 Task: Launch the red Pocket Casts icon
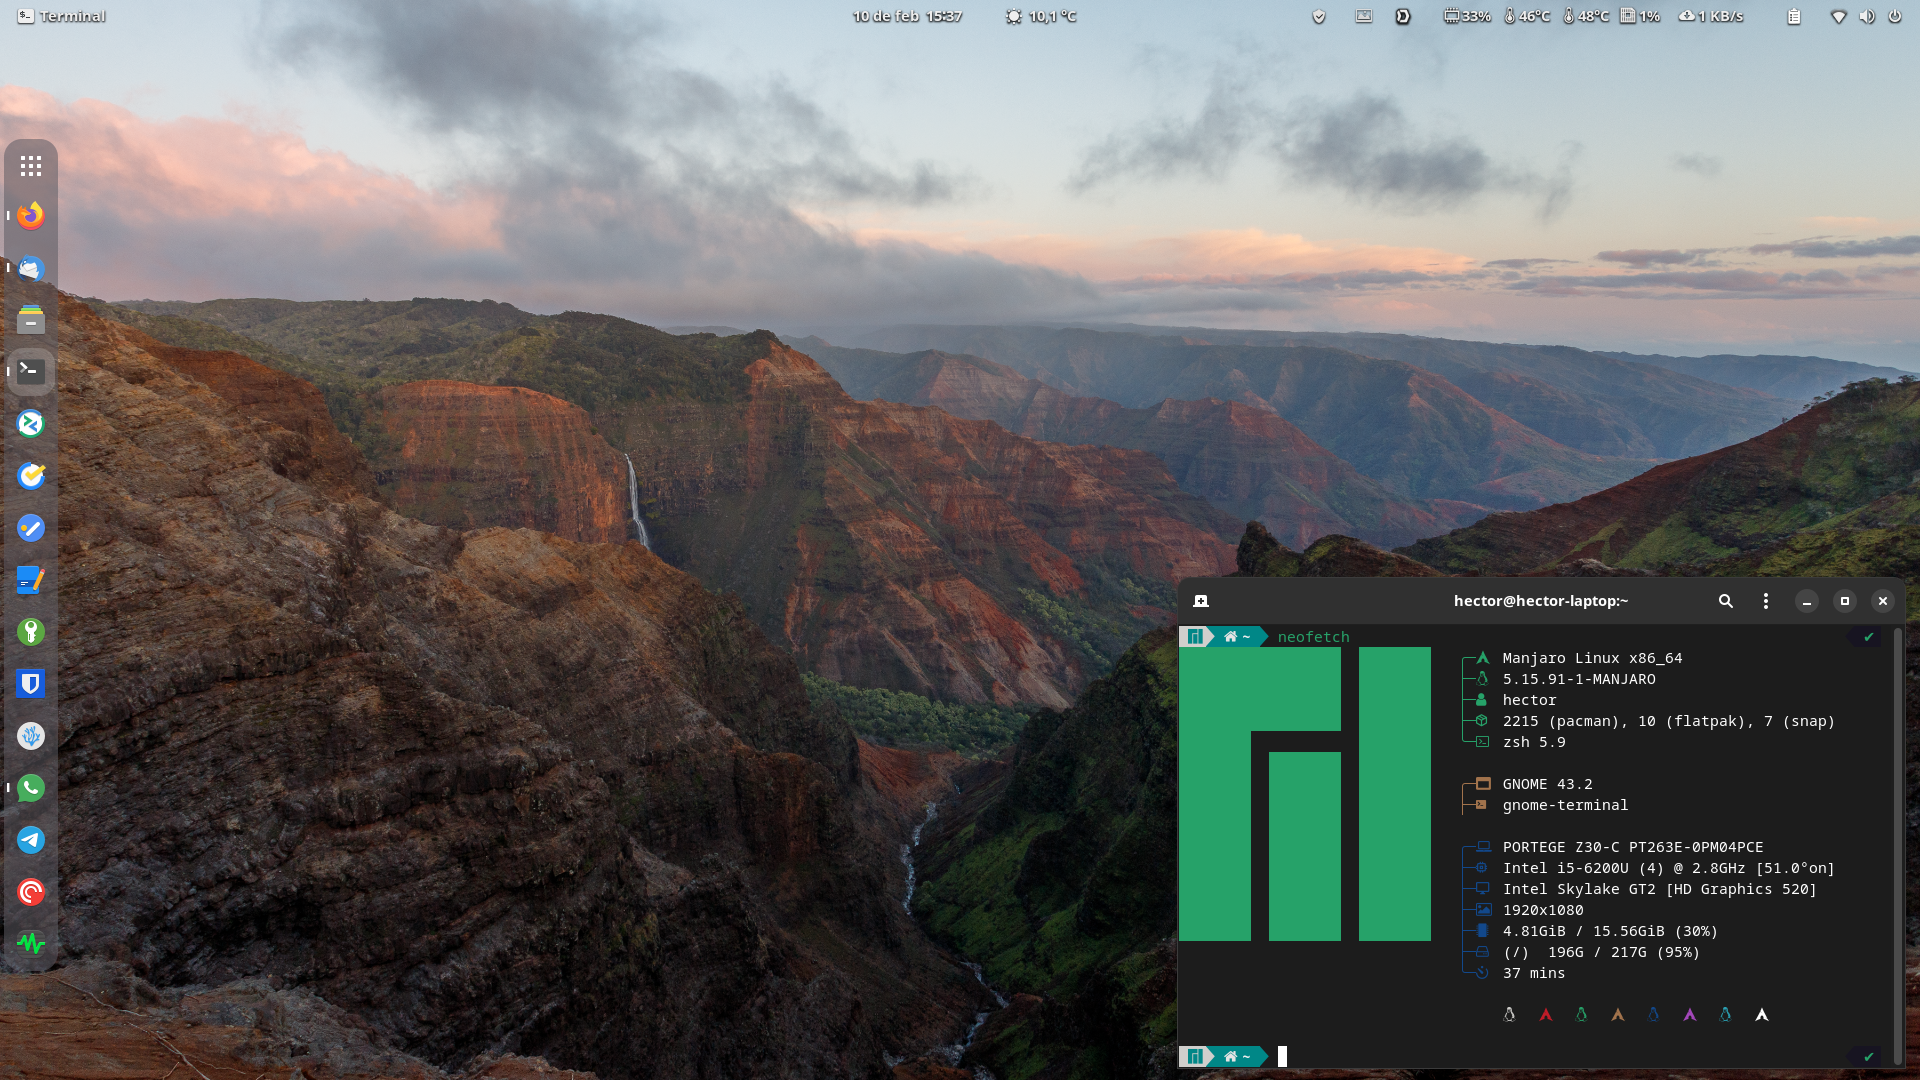pyautogui.click(x=31, y=892)
